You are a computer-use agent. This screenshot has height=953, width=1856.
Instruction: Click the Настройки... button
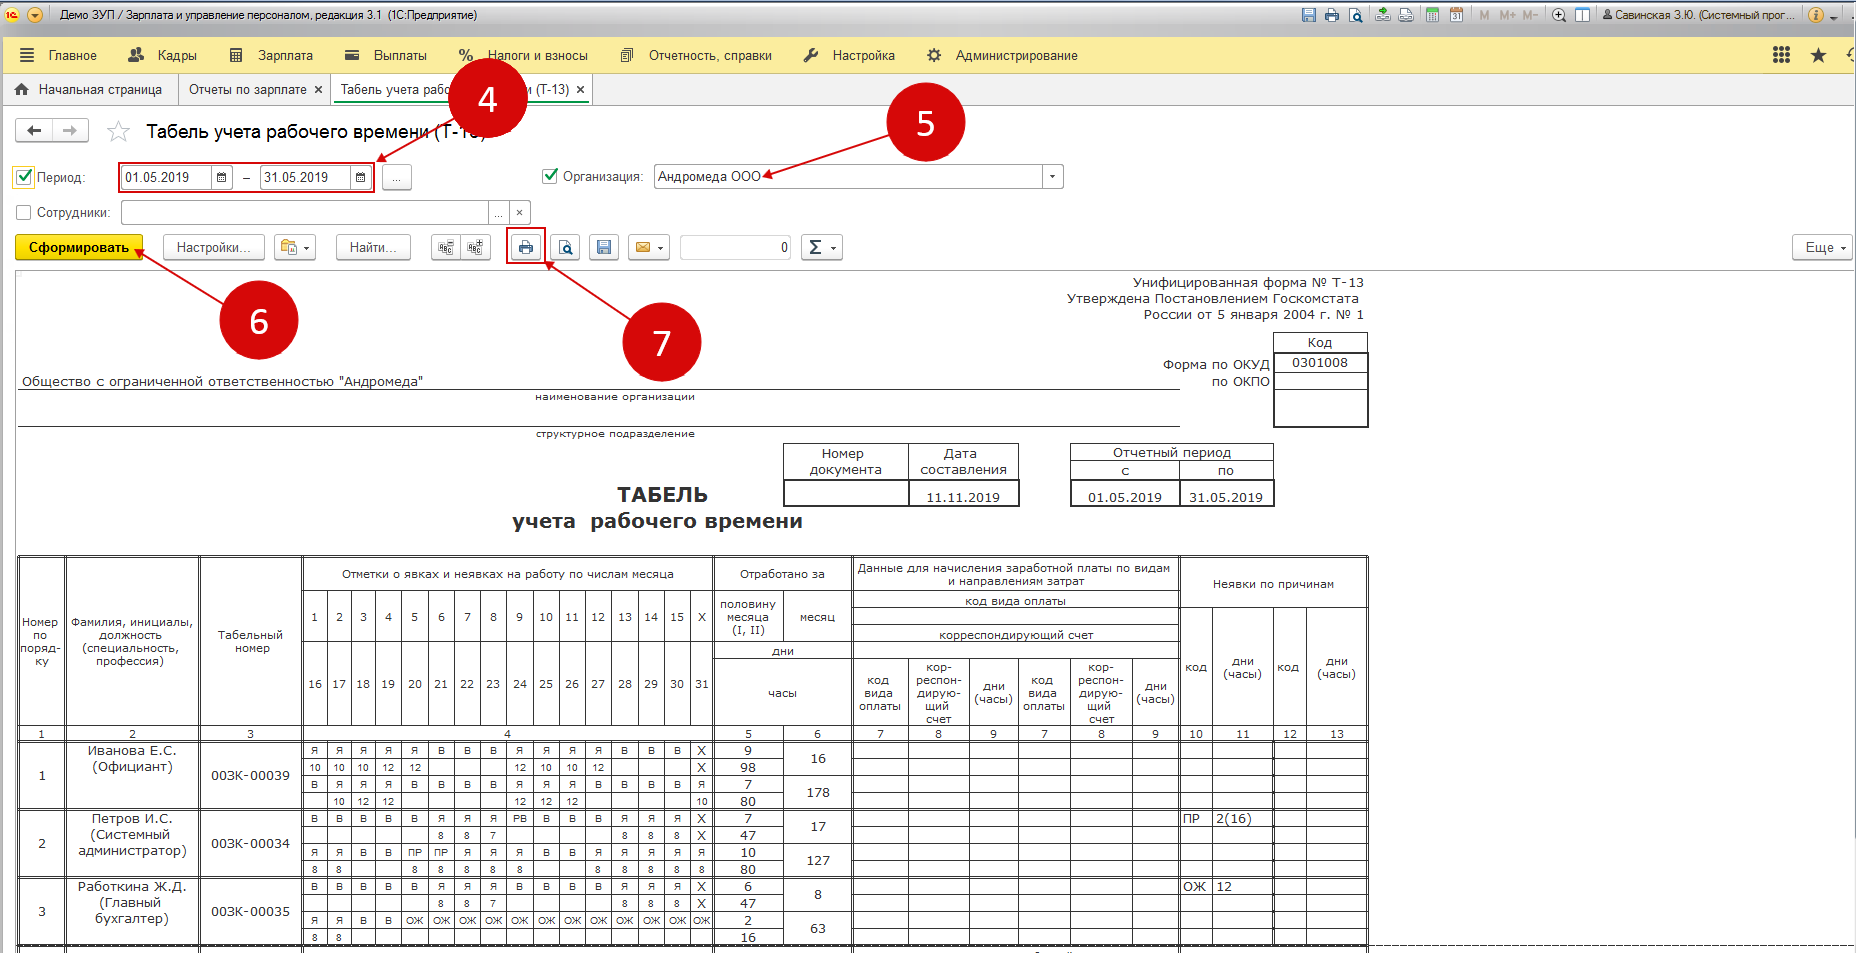[x=214, y=247]
